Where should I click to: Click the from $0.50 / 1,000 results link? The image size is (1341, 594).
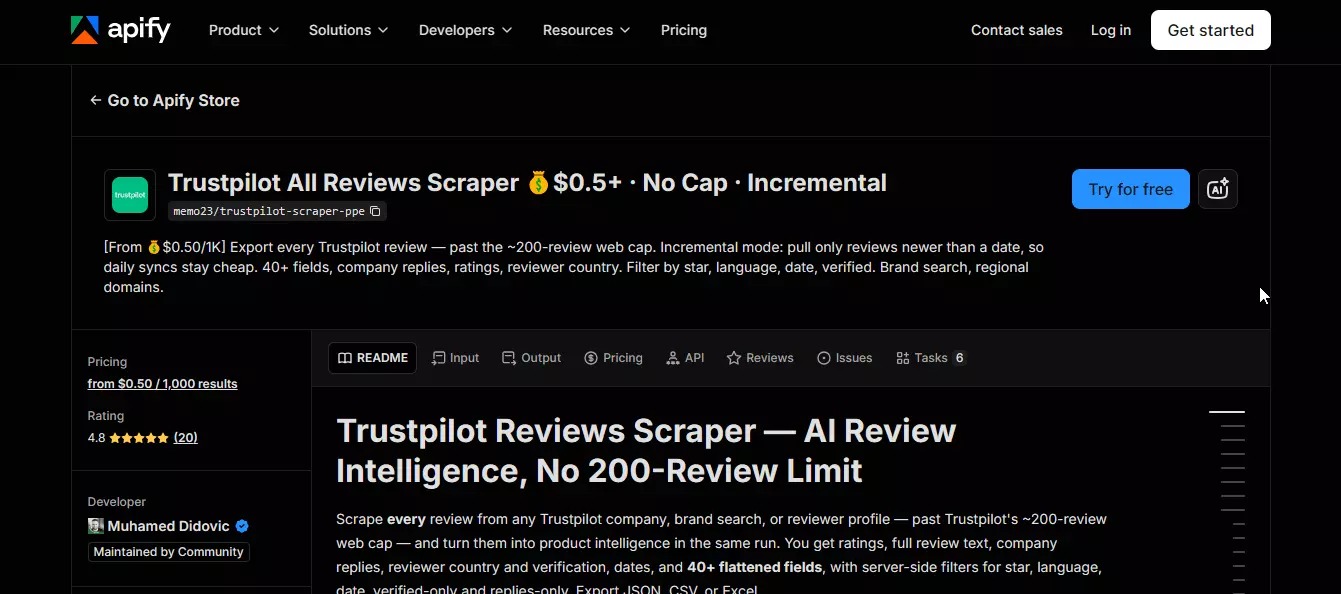click(163, 384)
